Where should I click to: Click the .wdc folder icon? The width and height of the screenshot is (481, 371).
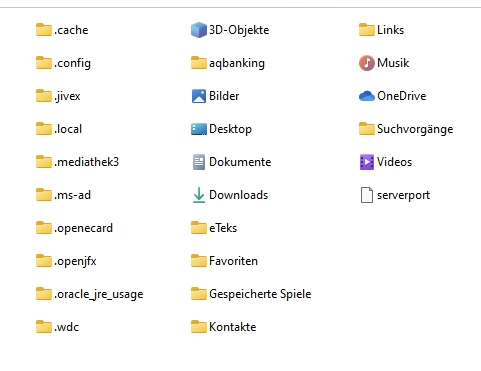click(x=44, y=327)
